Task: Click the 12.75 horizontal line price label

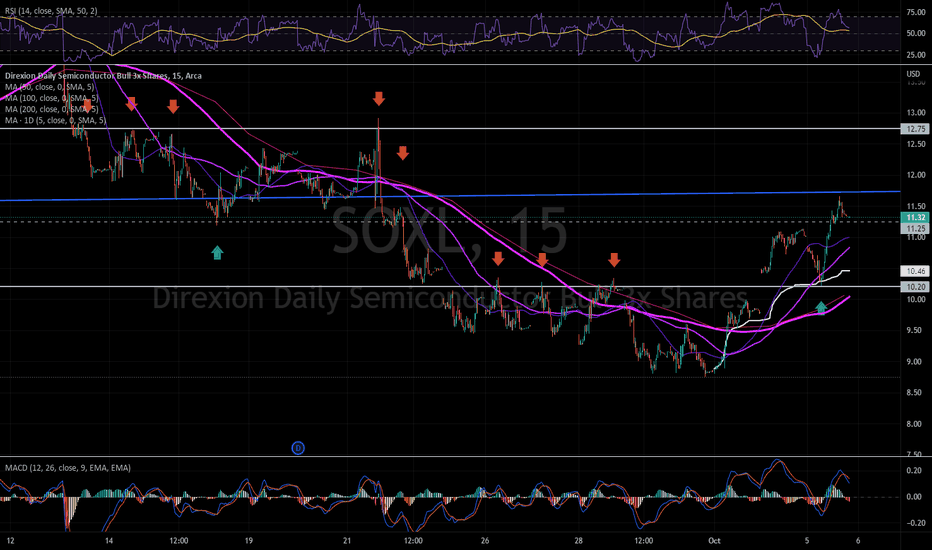Action: coord(914,128)
